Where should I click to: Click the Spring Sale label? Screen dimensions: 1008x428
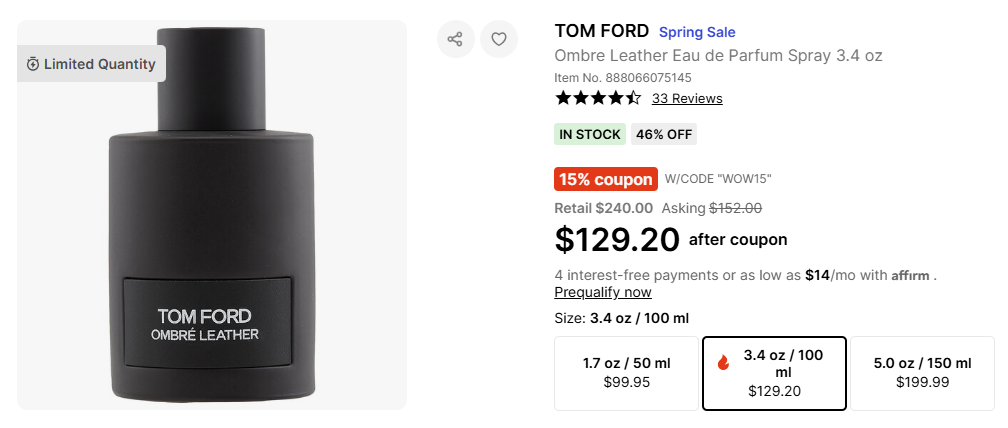[697, 32]
